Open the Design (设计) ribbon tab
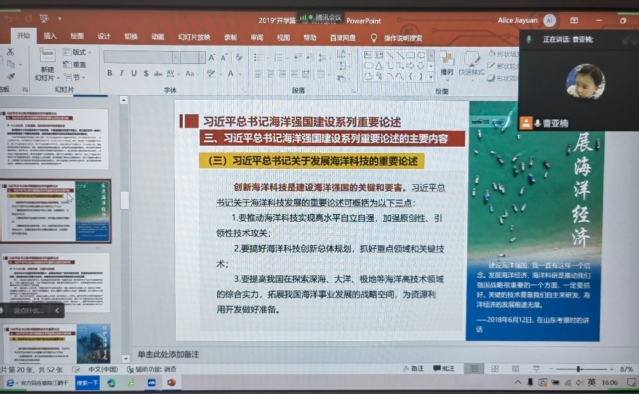 pyautogui.click(x=104, y=36)
